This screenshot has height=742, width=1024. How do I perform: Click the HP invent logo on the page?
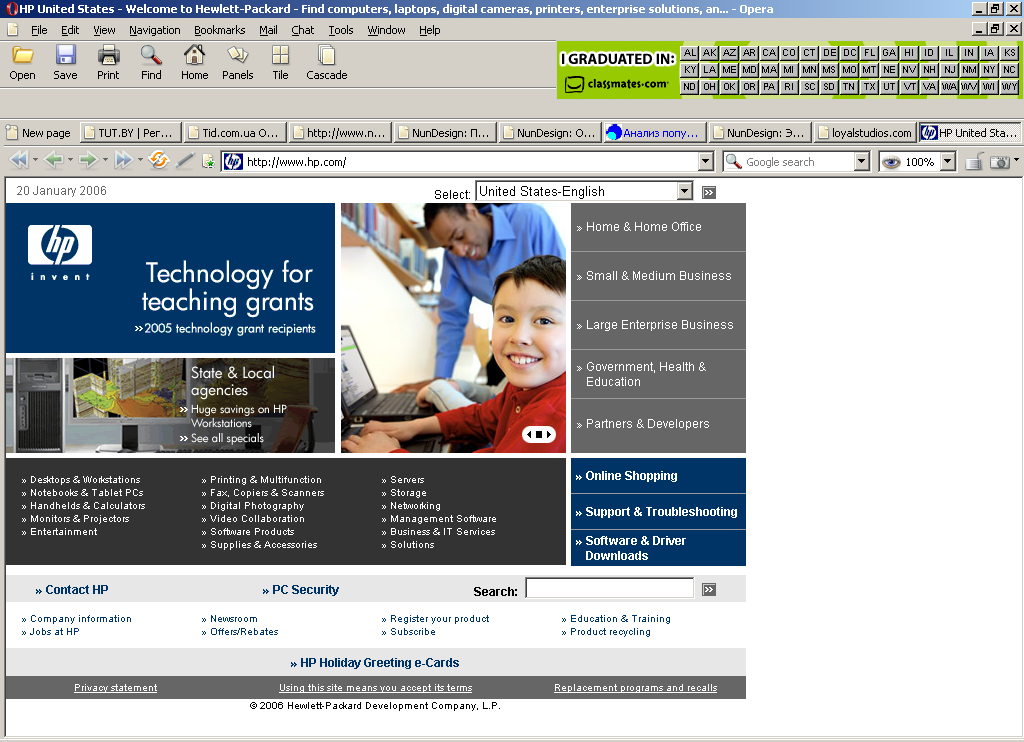point(60,253)
